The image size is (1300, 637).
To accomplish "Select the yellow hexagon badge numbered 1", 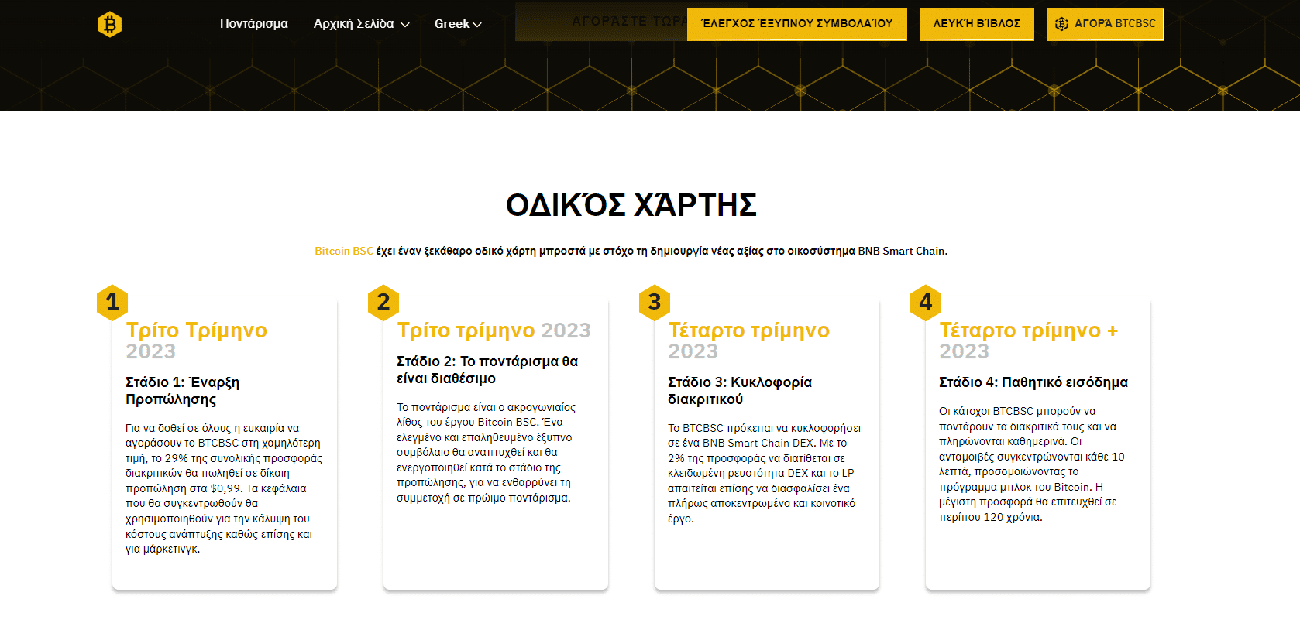I will pos(113,300).
